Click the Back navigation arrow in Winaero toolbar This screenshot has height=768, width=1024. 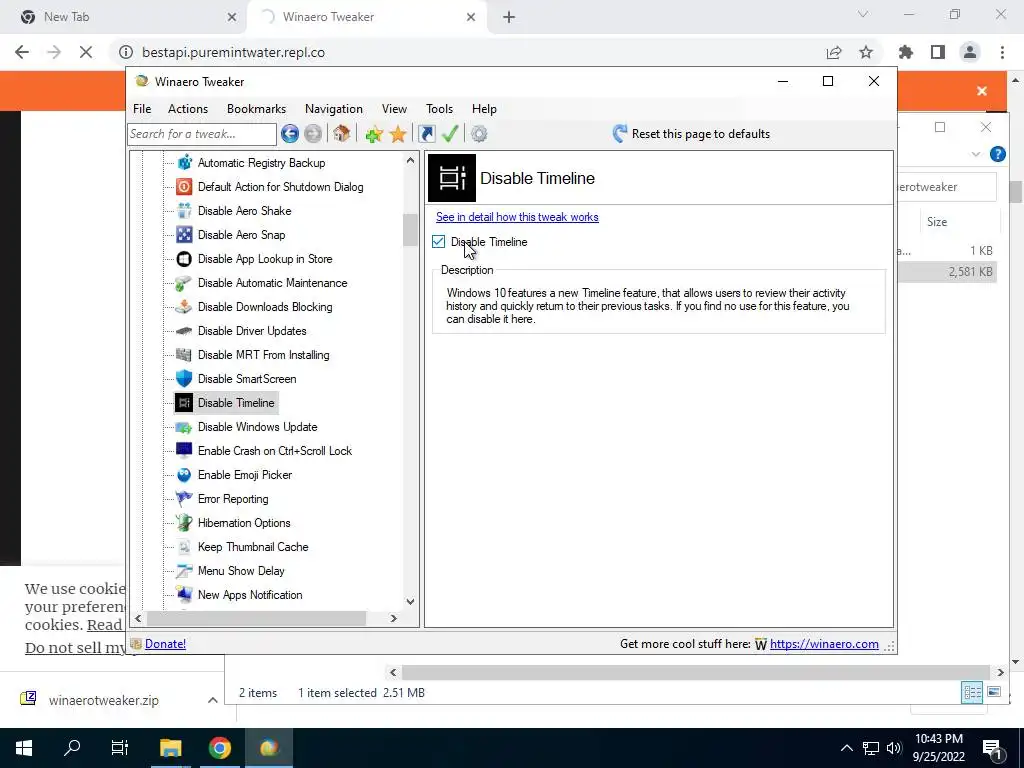pos(290,134)
